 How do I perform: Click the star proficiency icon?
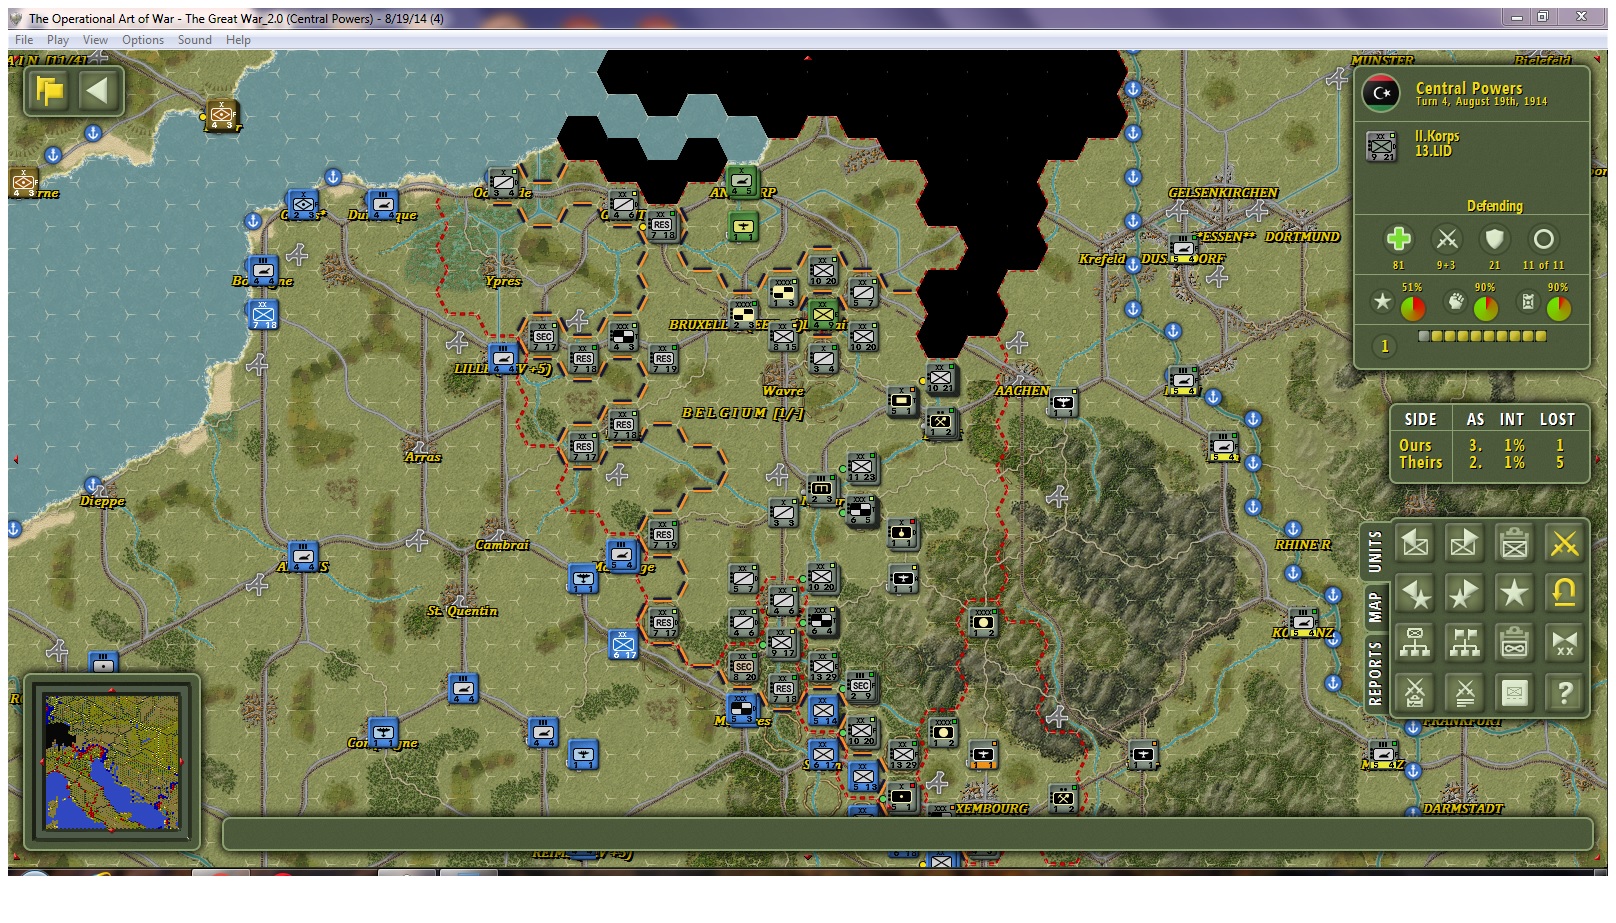(x=1382, y=302)
